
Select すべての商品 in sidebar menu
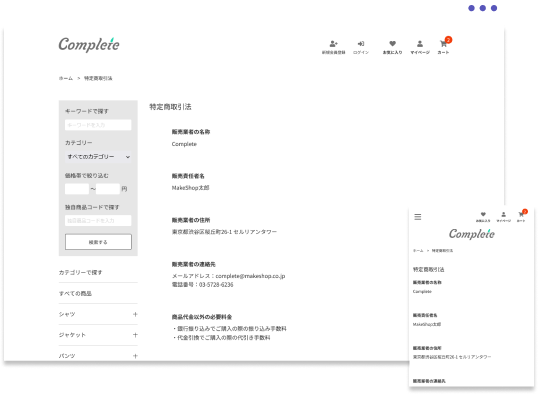click(75, 293)
